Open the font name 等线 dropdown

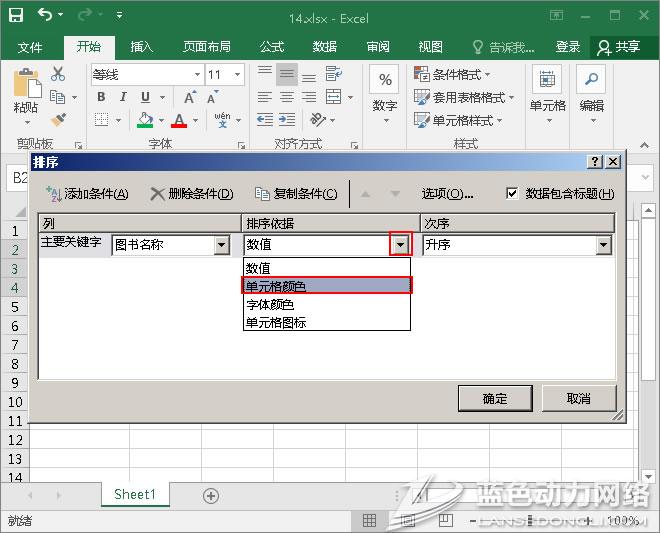click(197, 75)
